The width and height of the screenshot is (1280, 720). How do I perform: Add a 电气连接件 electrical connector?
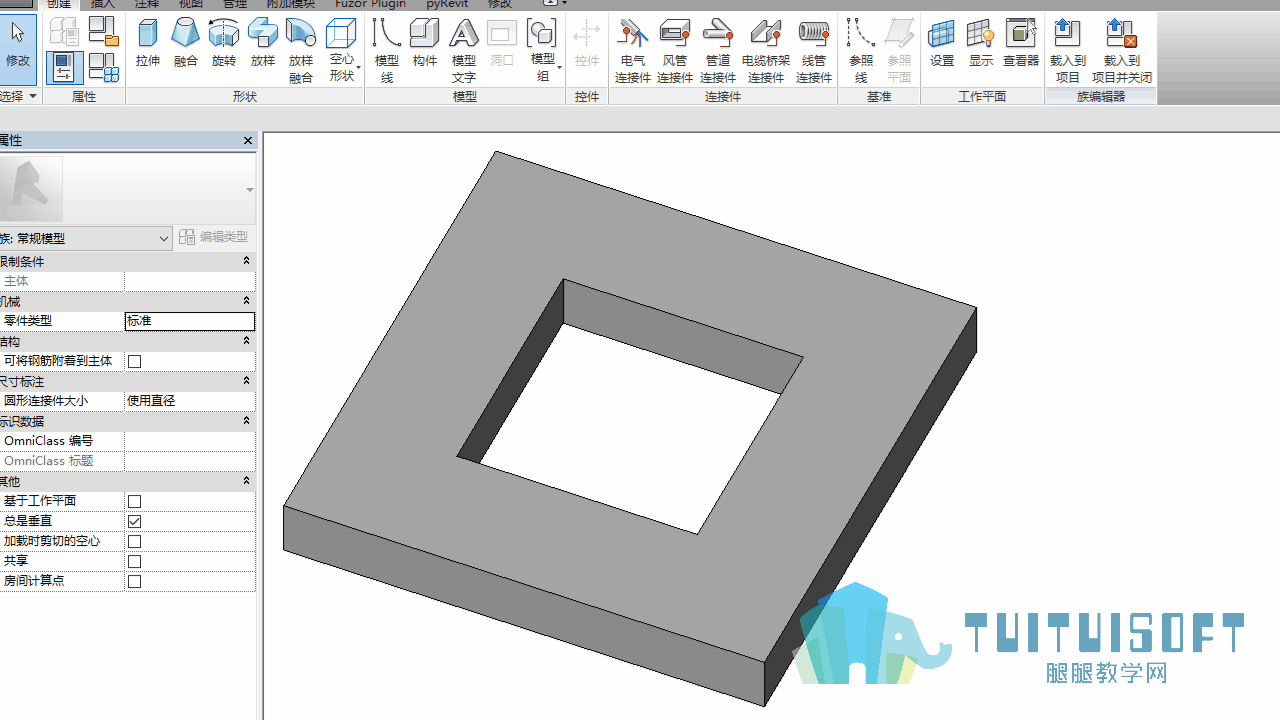coord(633,51)
